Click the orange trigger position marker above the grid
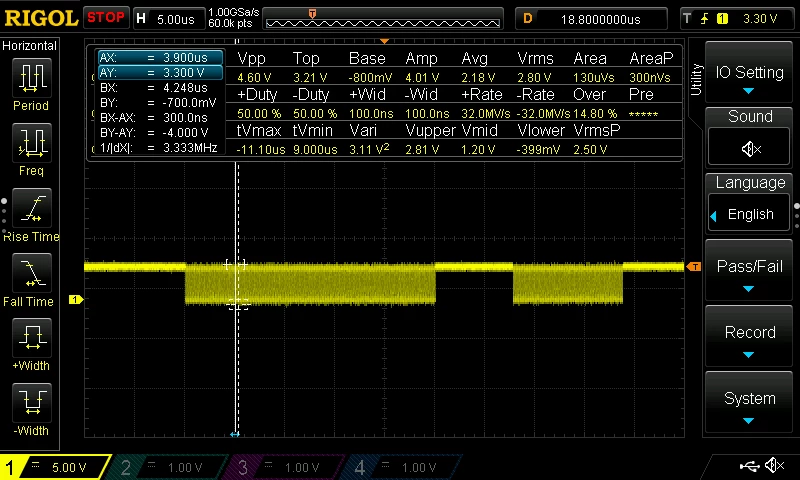 (x=384, y=41)
